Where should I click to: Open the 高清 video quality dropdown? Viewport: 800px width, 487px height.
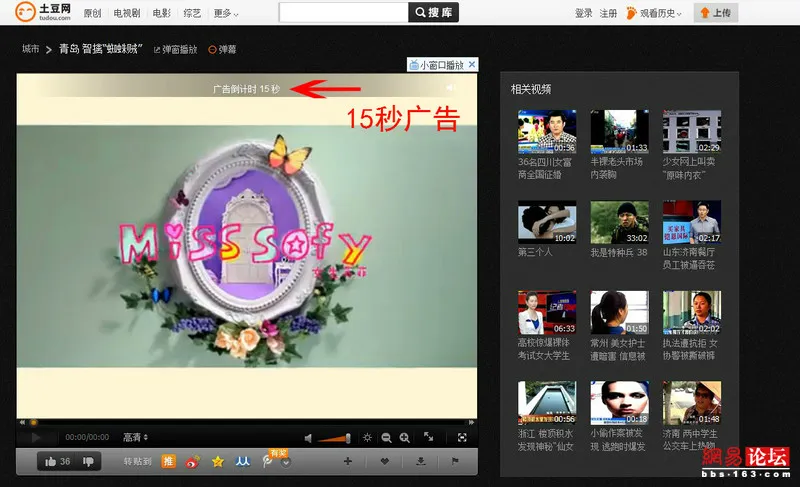pos(135,437)
